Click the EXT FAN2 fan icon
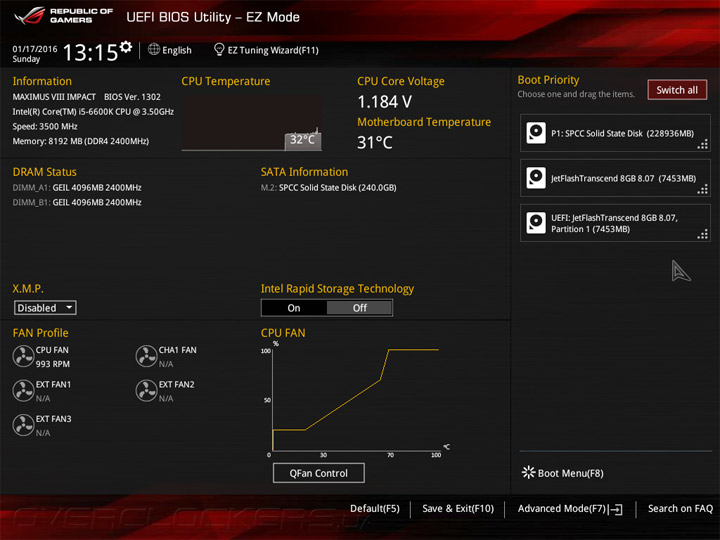 (x=146, y=391)
